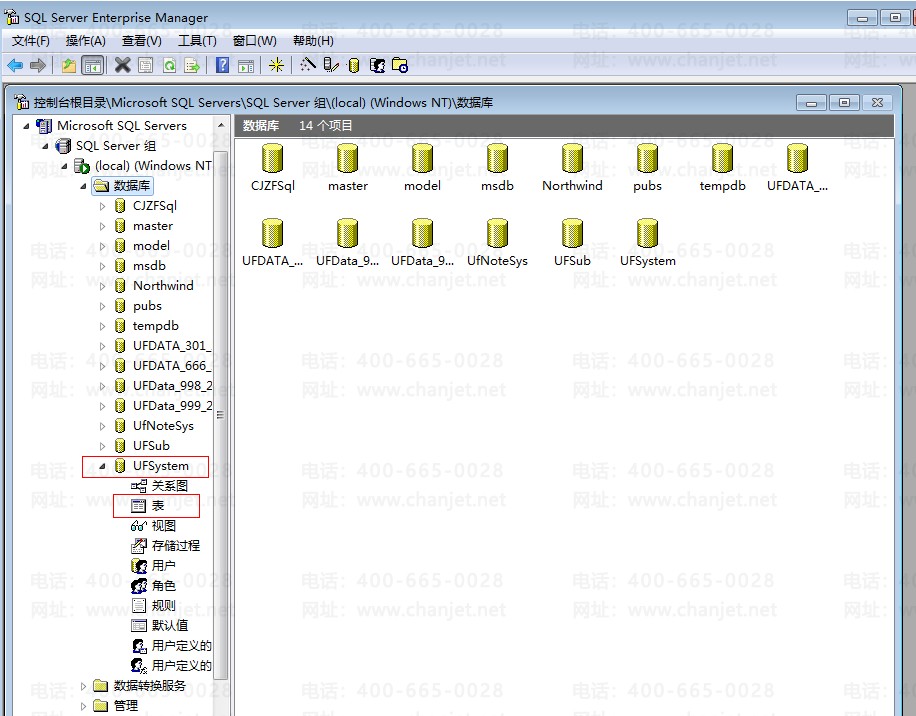Image resolution: width=916 pixels, height=716 pixels.
Task: Select the UFSystem database icon in right pane
Action: [x=647, y=235]
